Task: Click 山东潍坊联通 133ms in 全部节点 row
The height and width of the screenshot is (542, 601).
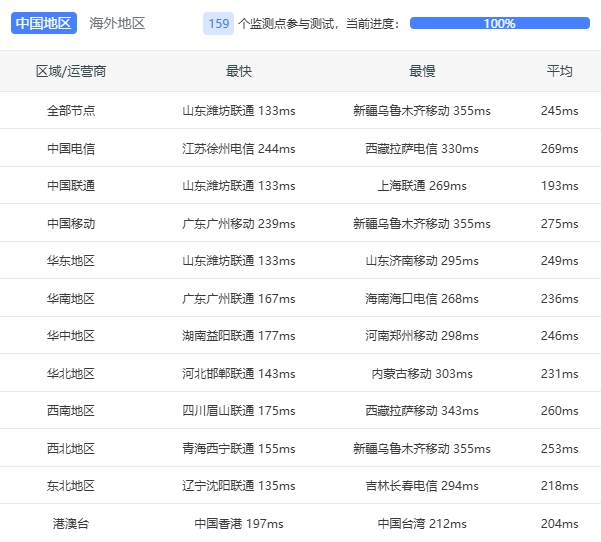Action: [x=239, y=111]
